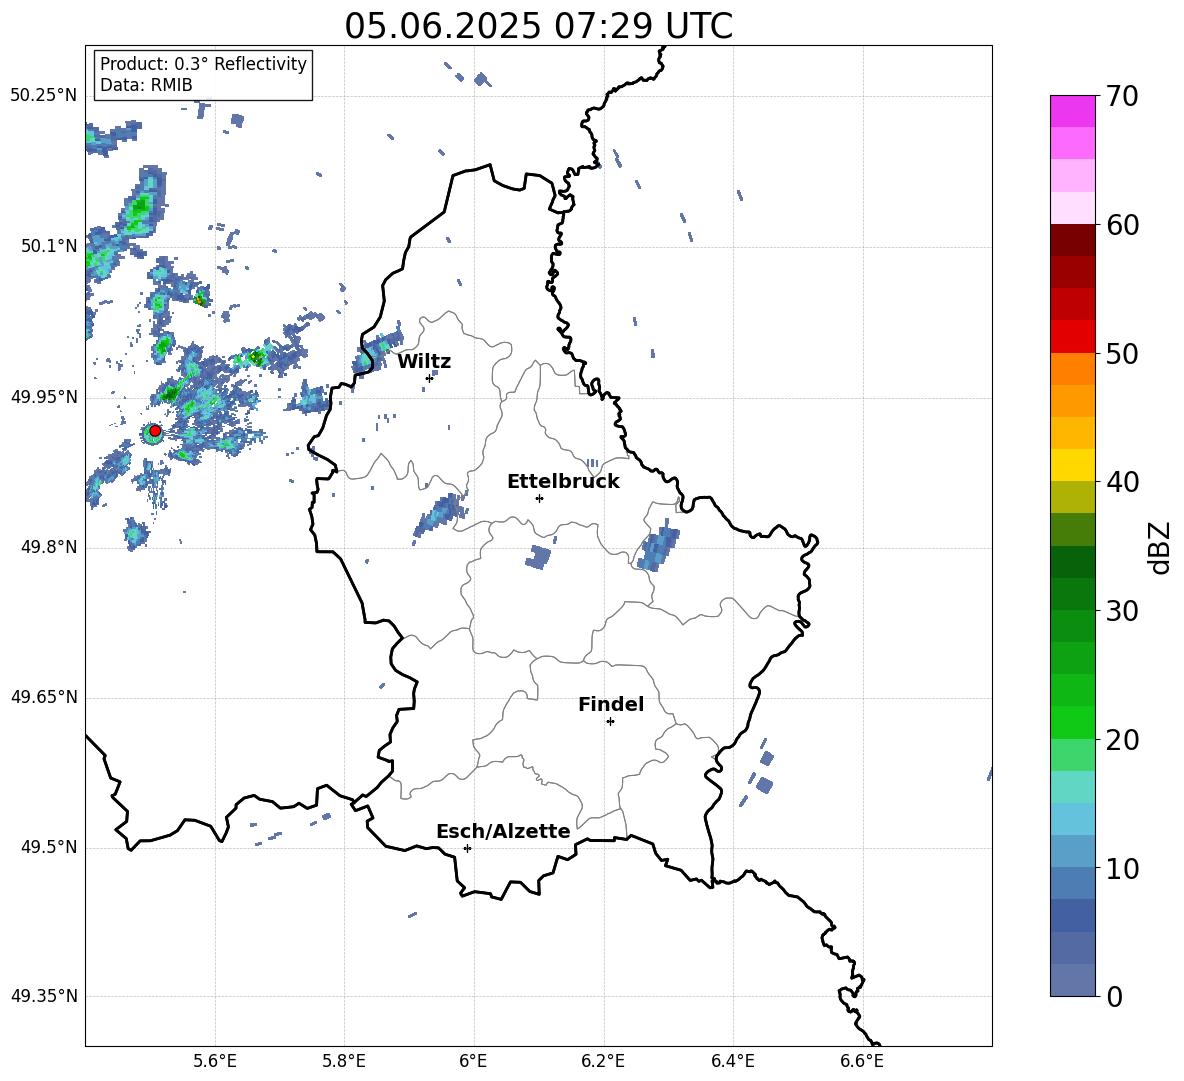The image size is (1184, 1081).
Task: Click the Esch/Alzette city label
Action: click(x=503, y=831)
